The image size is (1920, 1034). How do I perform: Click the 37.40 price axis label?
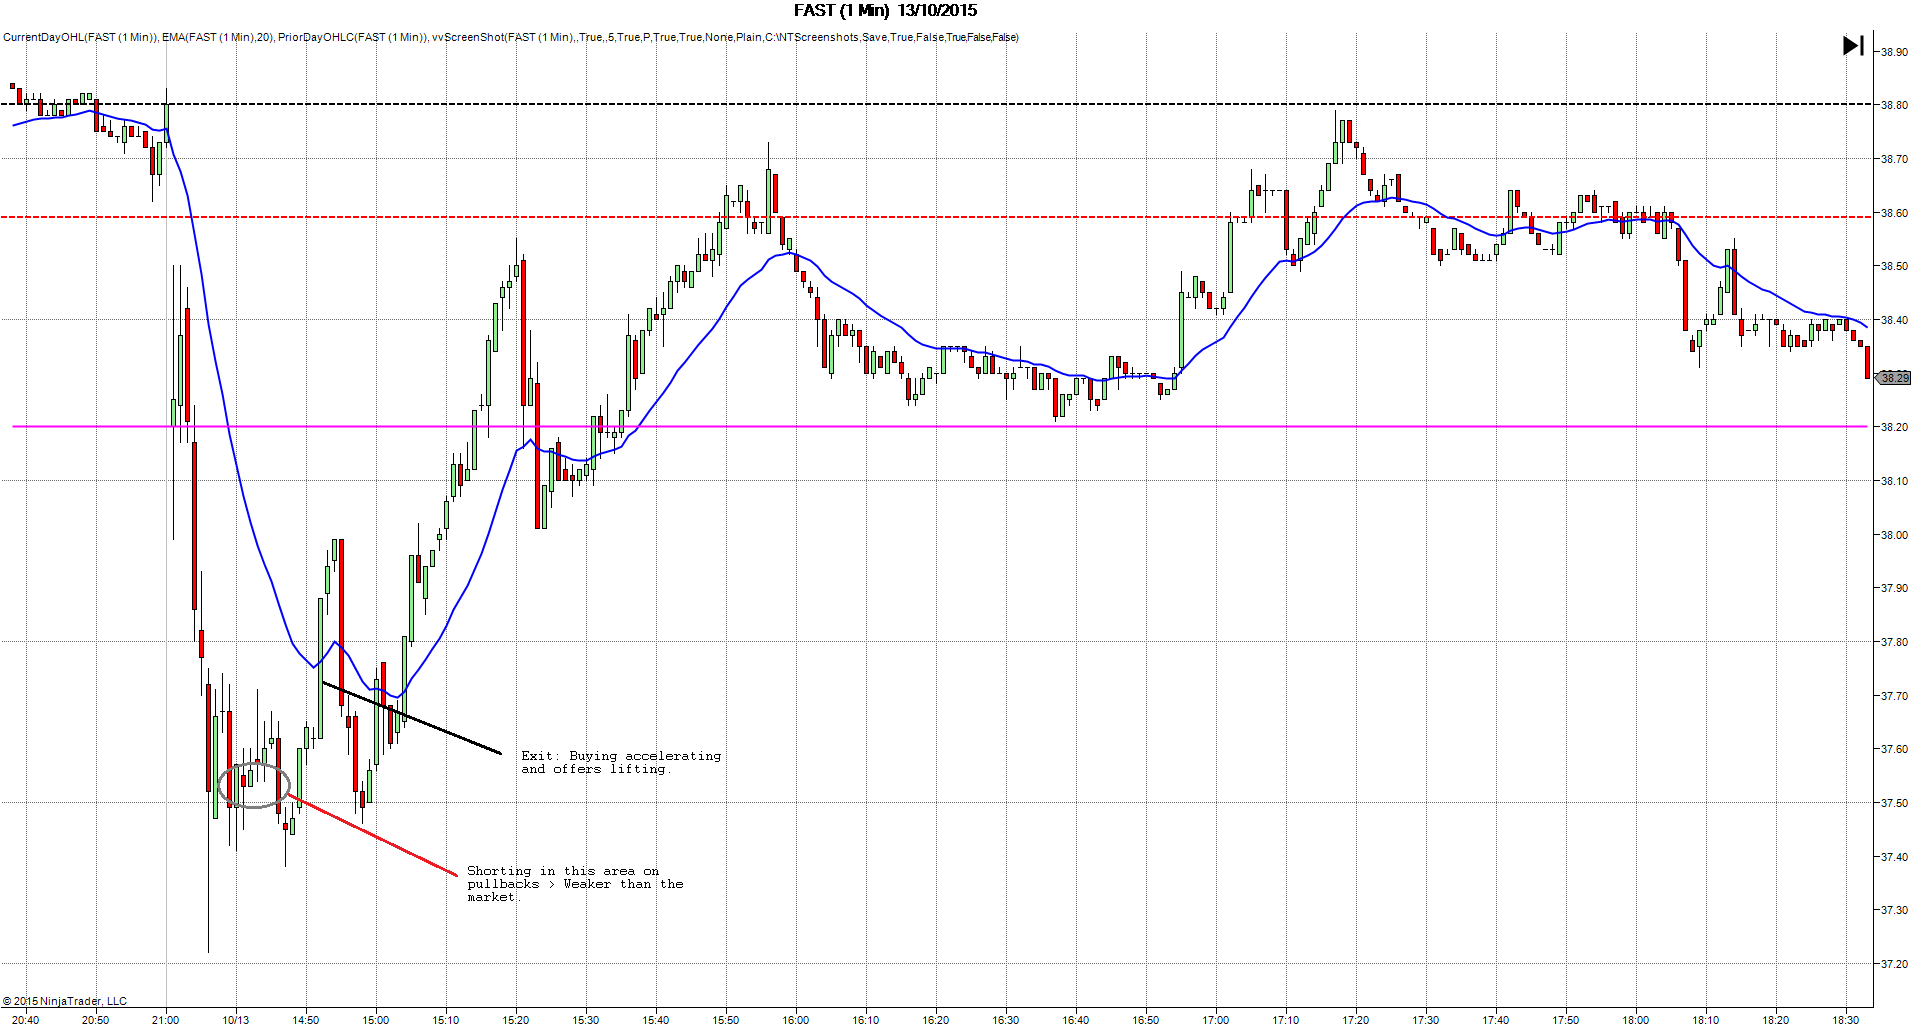coord(1894,858)
